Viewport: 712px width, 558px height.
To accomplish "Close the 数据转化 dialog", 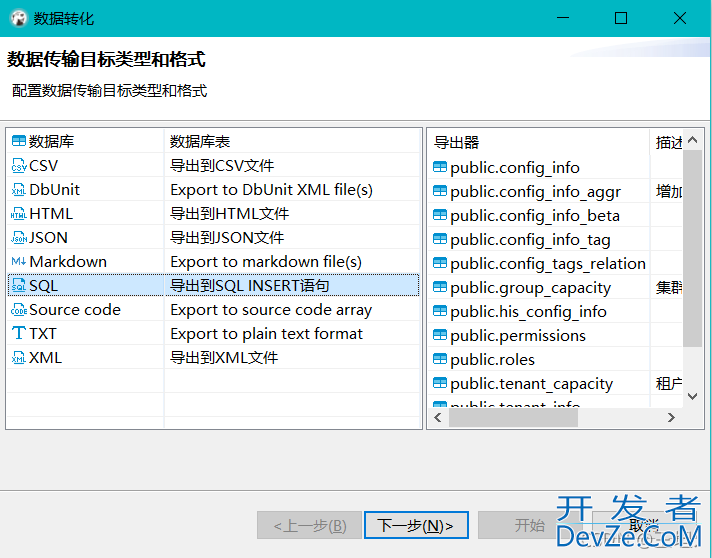I will point(680,18).
